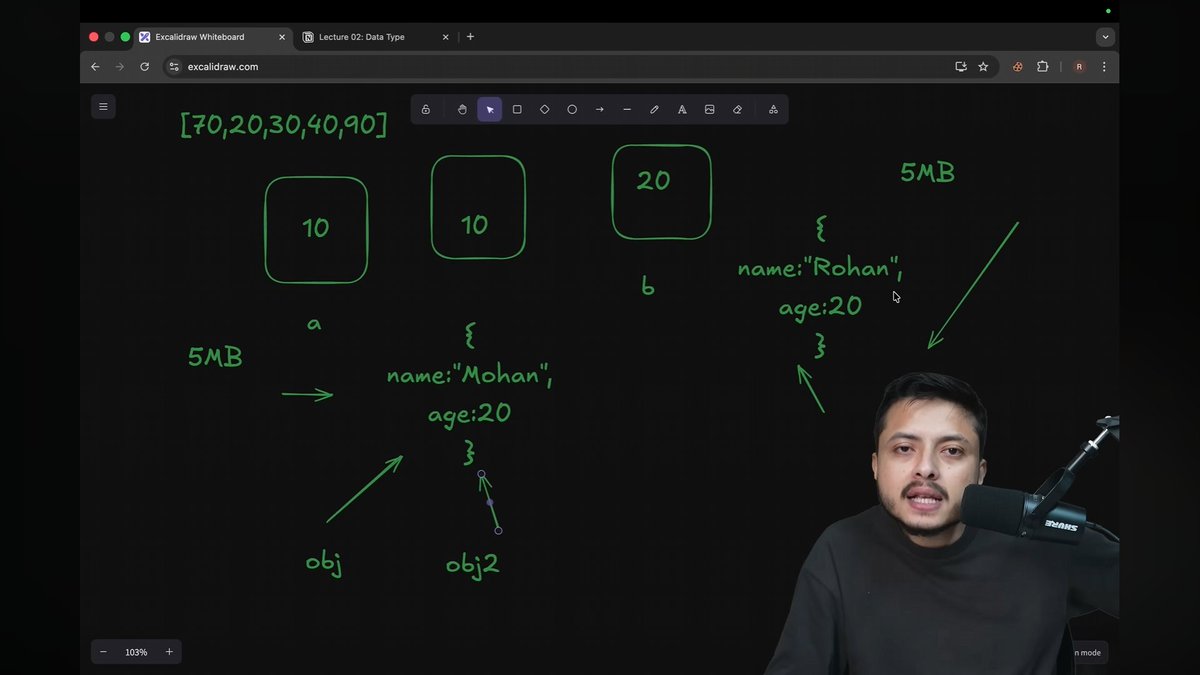Screen dimensions: 1200x675
Task: Select the name:"Rohan" text
Action: (x=820, y=268)
